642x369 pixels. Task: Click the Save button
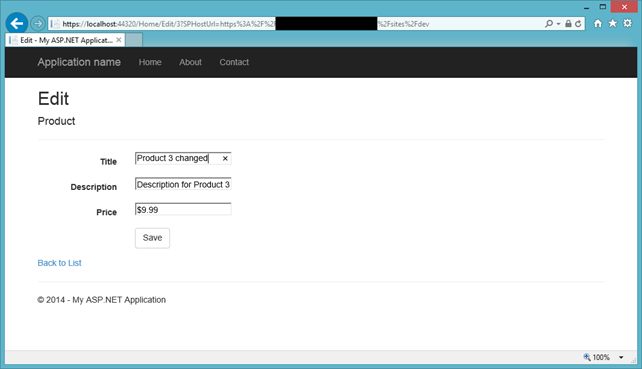(152, 238)
